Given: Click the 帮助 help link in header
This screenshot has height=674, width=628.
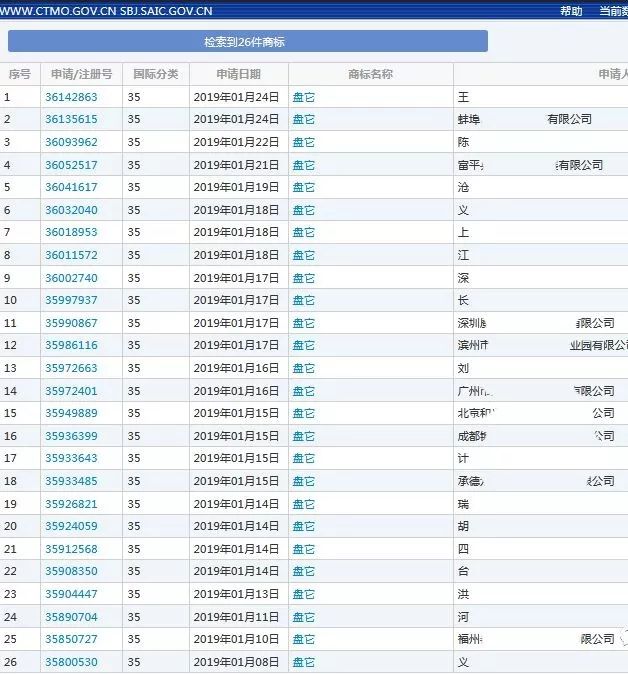Looking at the screenshot, I should [571, 11].
